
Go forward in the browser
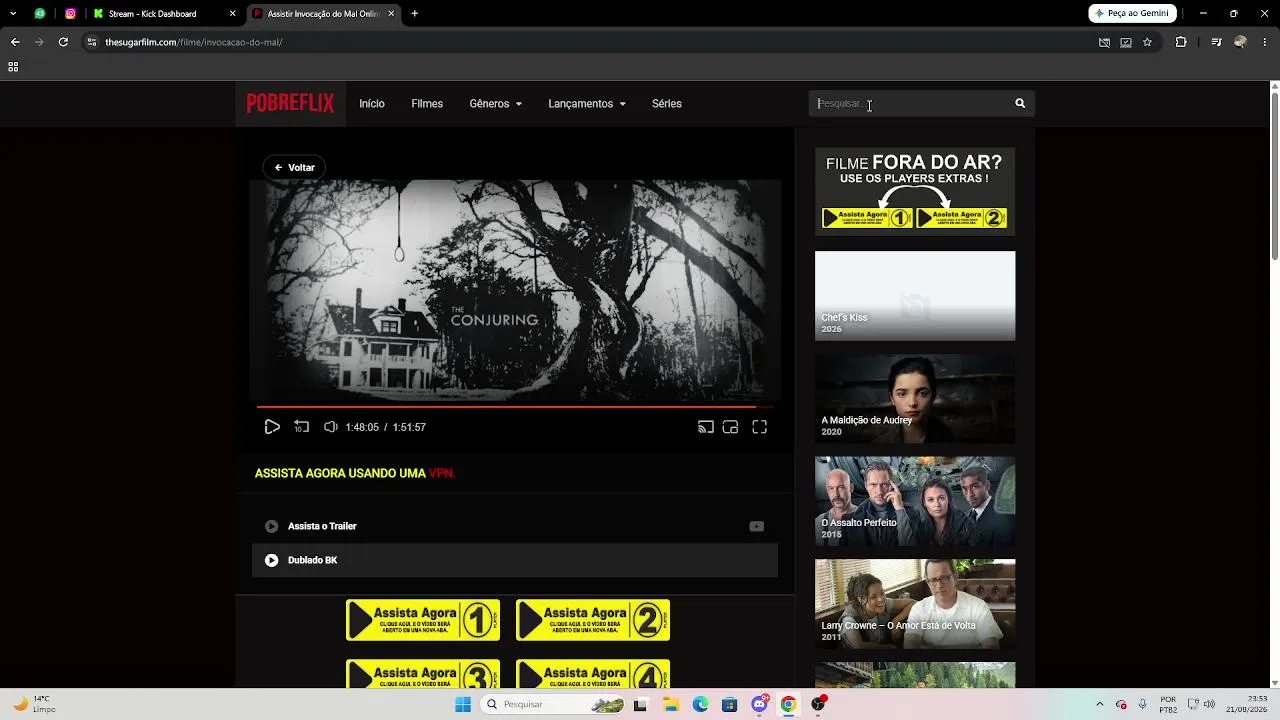tap(39, 42)
